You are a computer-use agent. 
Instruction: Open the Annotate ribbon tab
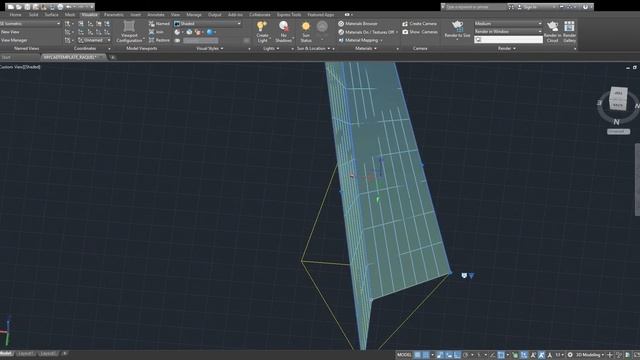(156, 15)
